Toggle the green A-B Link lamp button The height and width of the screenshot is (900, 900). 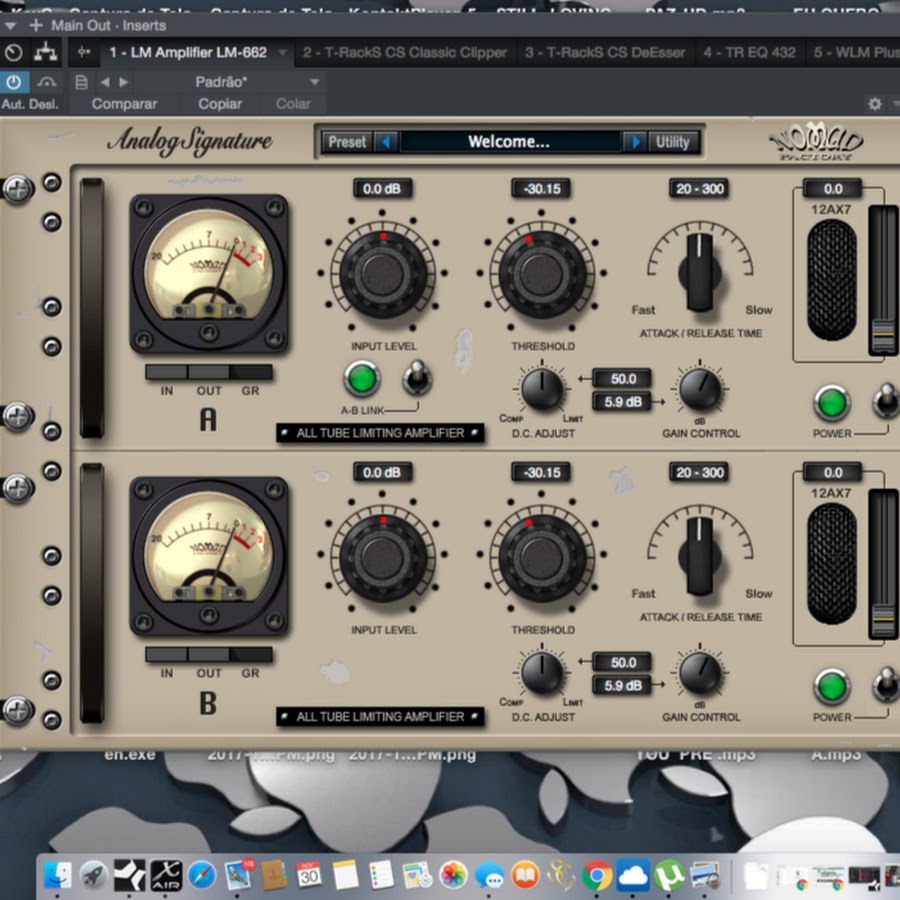pyautogui.click(x=362, y=379)
